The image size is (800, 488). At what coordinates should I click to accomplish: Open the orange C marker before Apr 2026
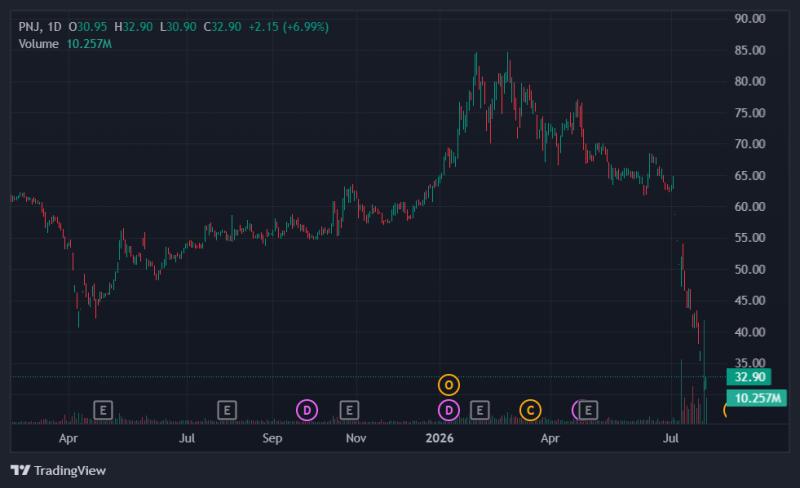click(531, 410)
